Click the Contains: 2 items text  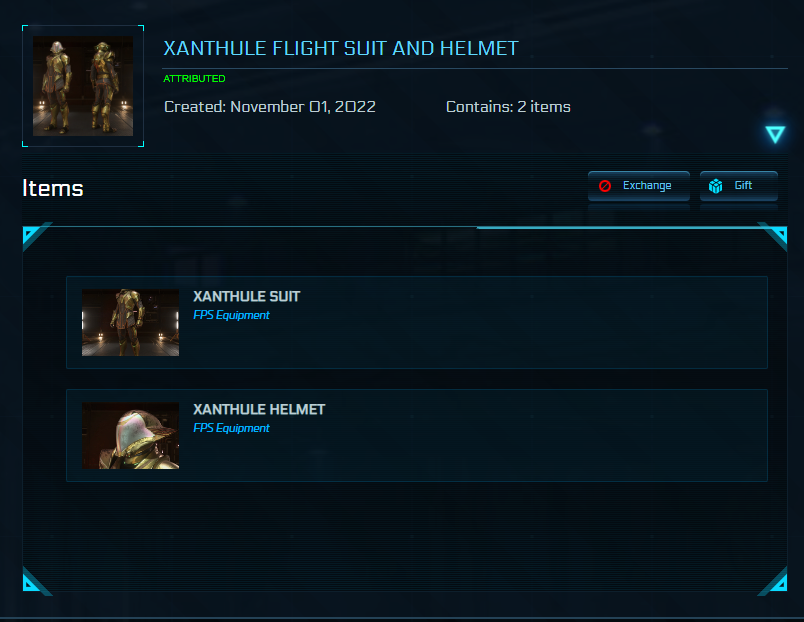pos(508,106)
